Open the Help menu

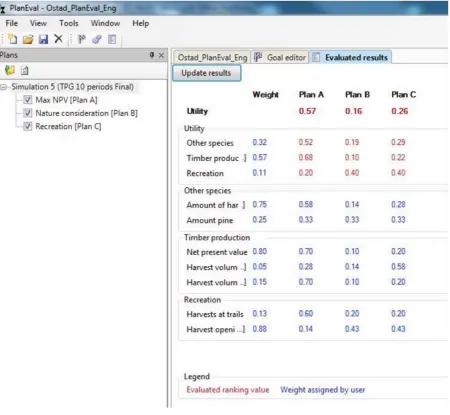140,23
